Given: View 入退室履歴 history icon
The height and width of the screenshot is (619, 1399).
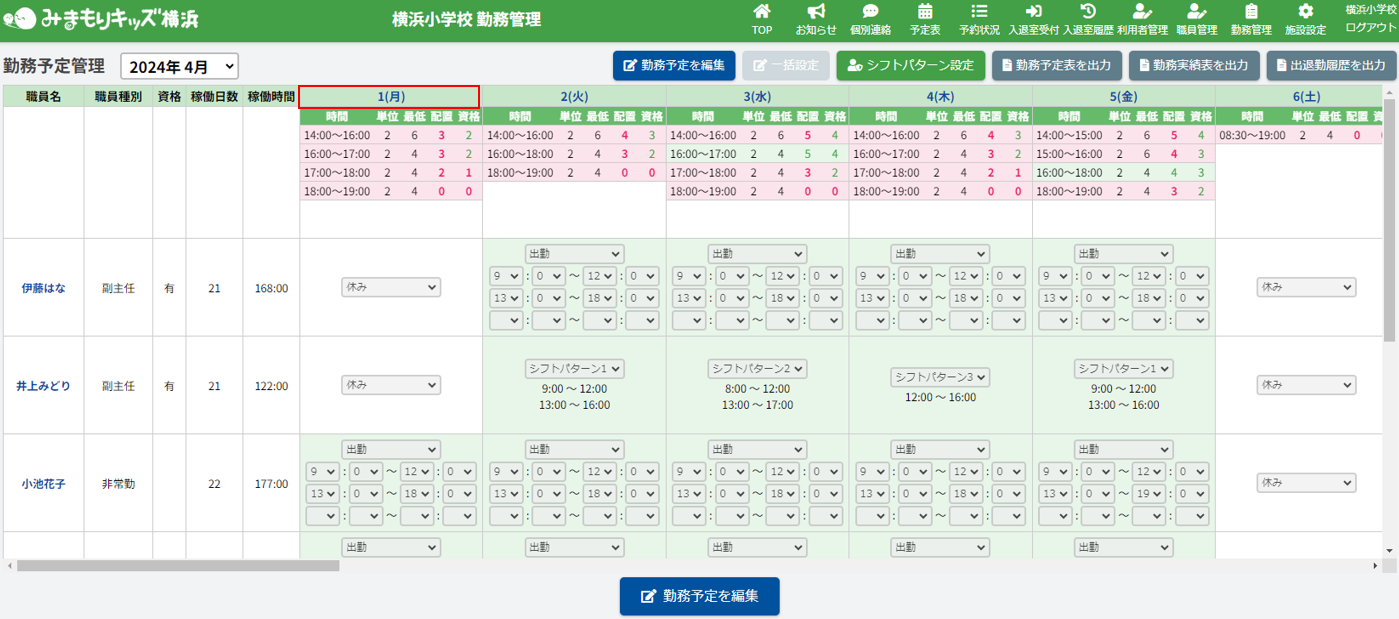Looking at the screenshot, I should tap(1088, 12).
